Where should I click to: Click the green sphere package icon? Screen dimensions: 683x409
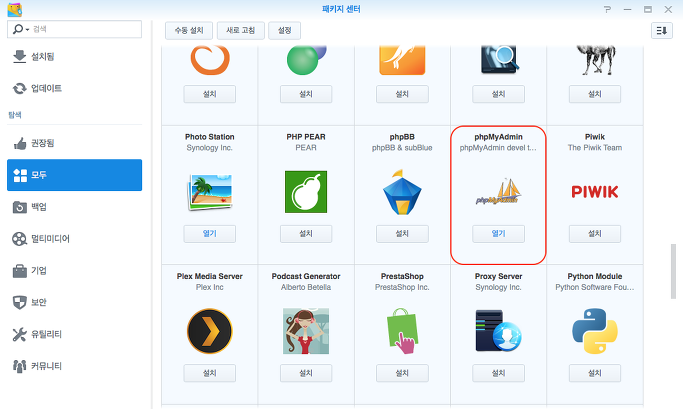click(x=306, y=60)
